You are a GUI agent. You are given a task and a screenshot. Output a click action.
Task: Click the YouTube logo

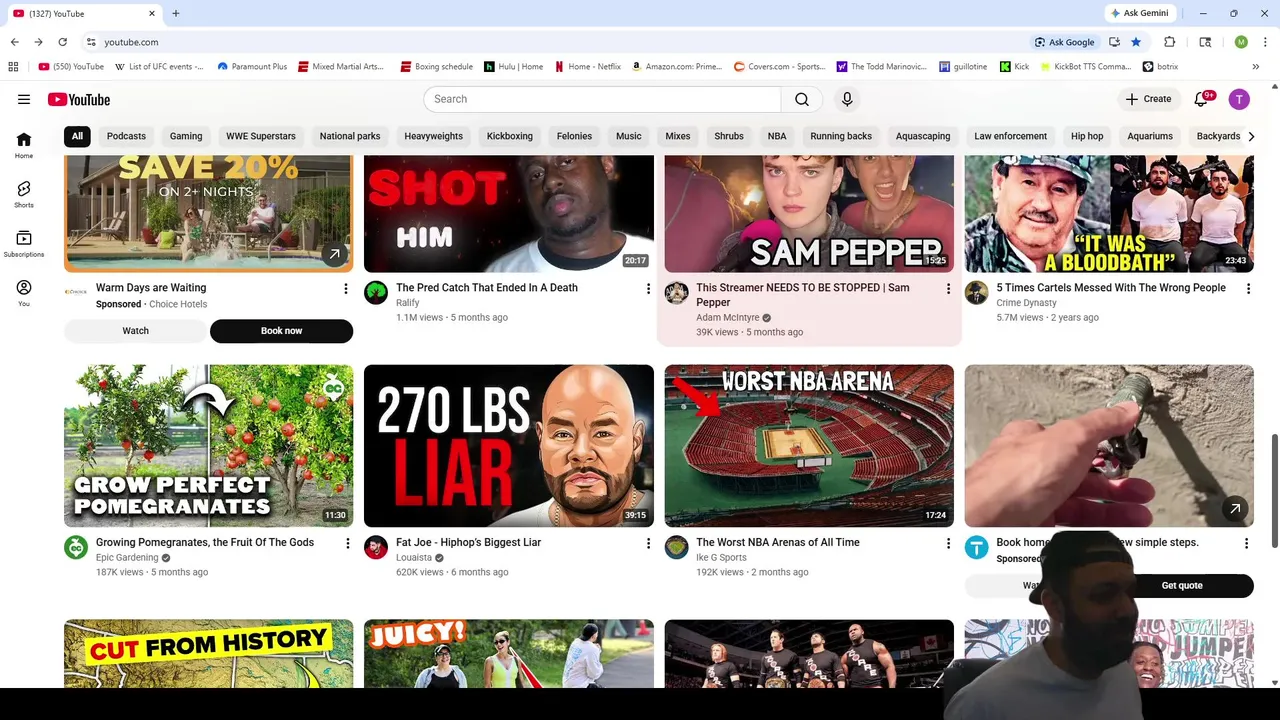78,99
